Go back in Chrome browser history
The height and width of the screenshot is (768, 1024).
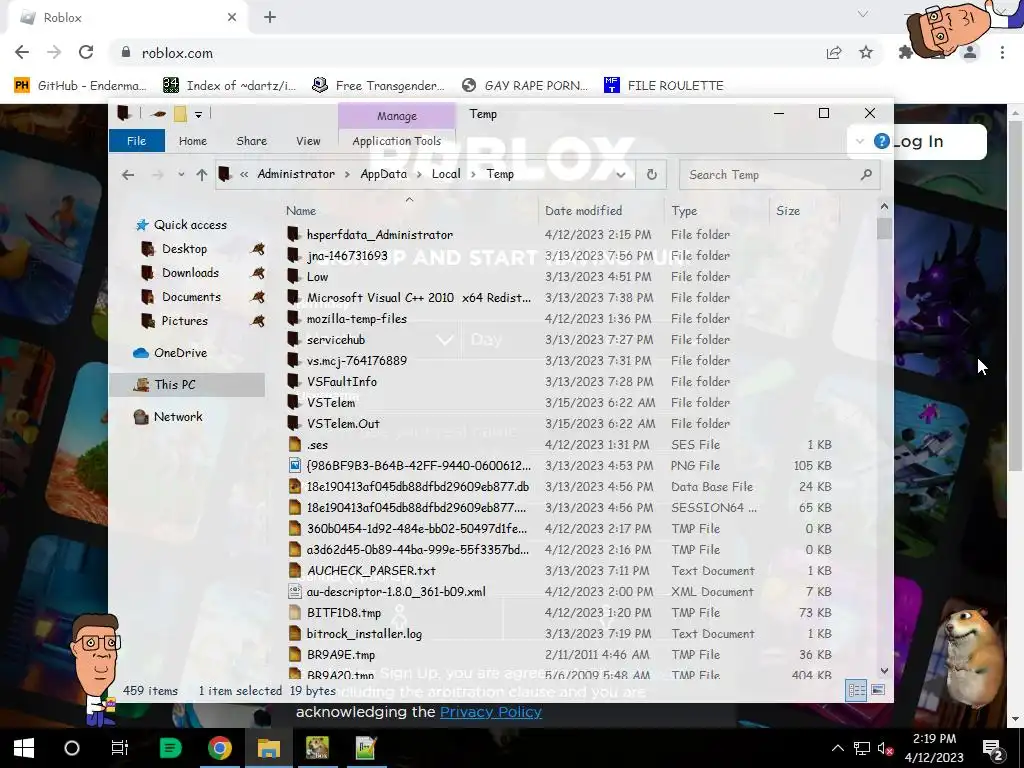tap(22, 52)
